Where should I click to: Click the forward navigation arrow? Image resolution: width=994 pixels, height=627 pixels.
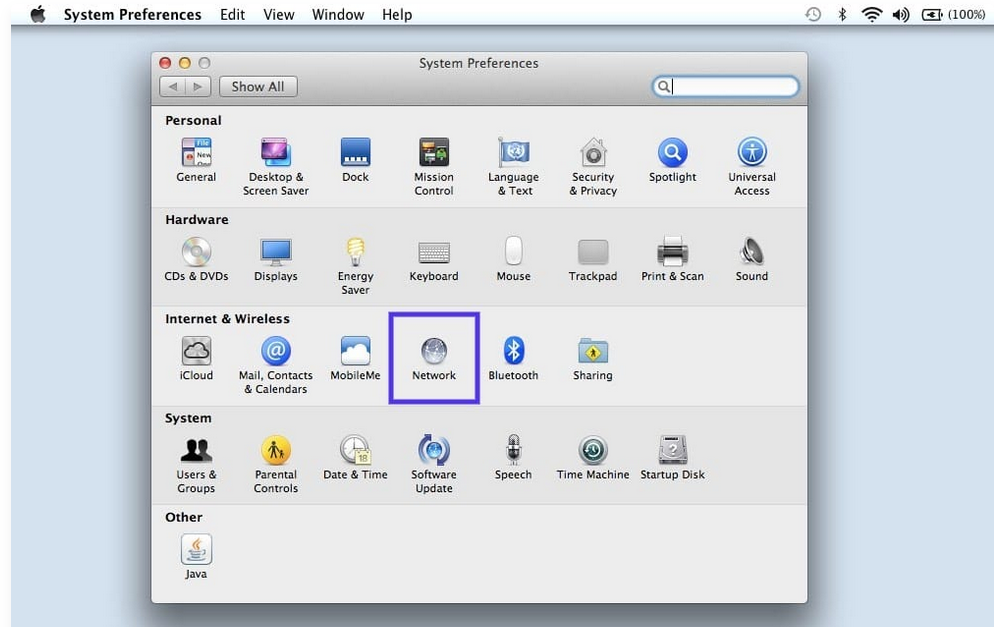198,87
